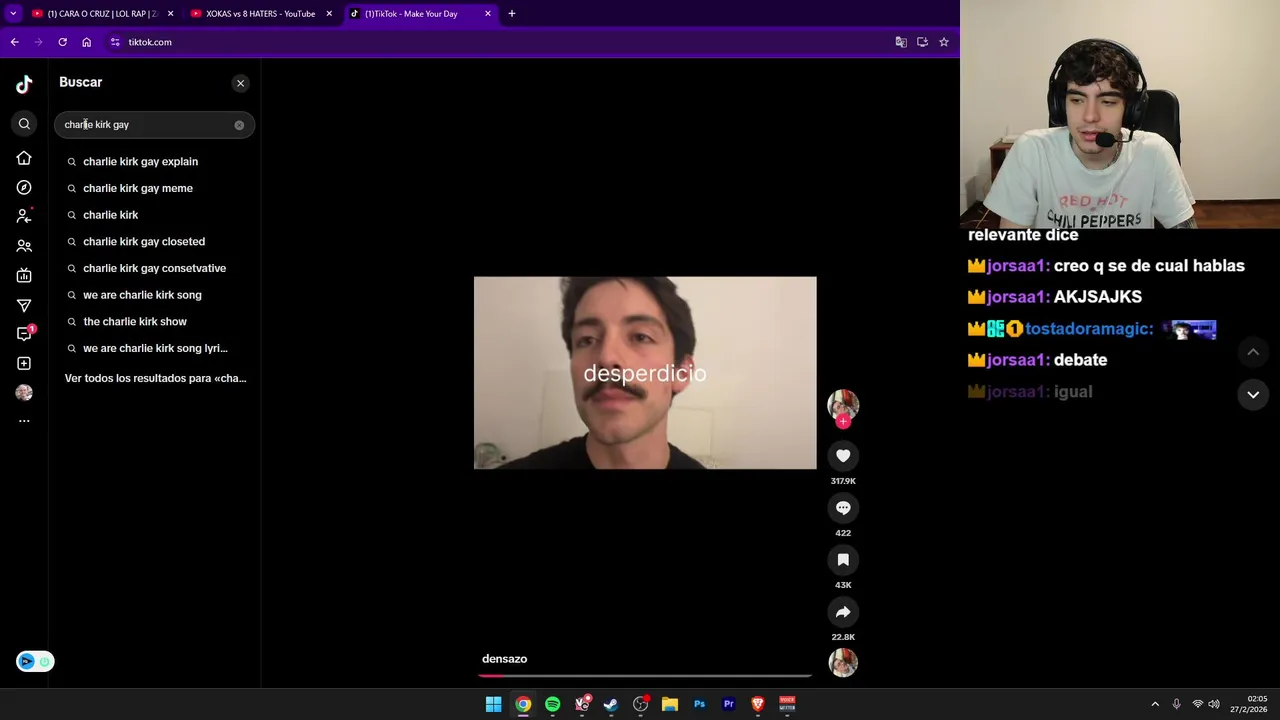Toggle the floating pill widget at bottom-left
Image resolution: width=1280 pixels, height=720 pixels.
(x=35, y=661)
